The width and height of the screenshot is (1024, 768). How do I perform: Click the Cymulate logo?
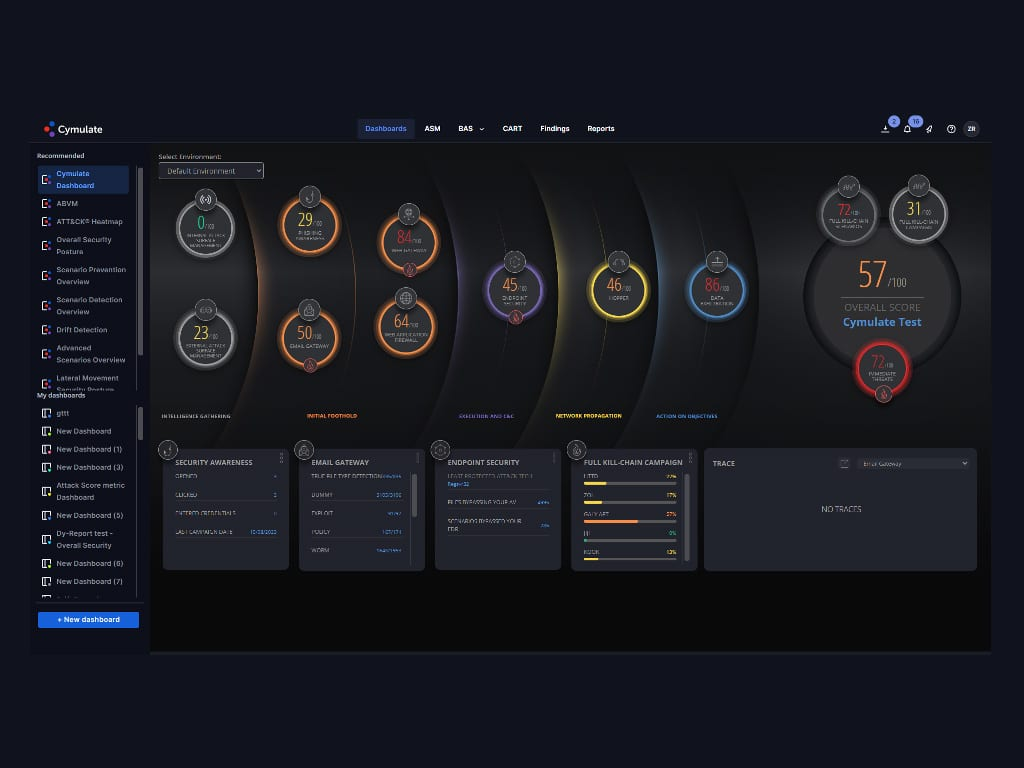(73, 129)
